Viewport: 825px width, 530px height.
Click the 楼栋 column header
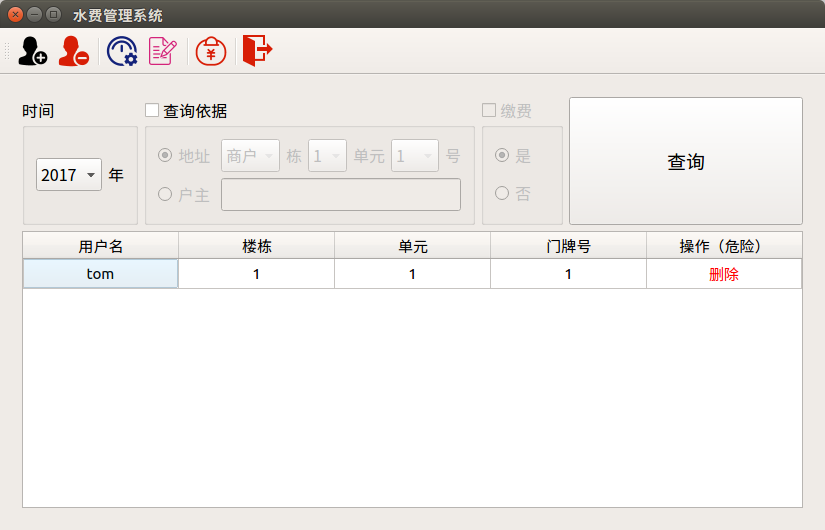coord(257,246)
